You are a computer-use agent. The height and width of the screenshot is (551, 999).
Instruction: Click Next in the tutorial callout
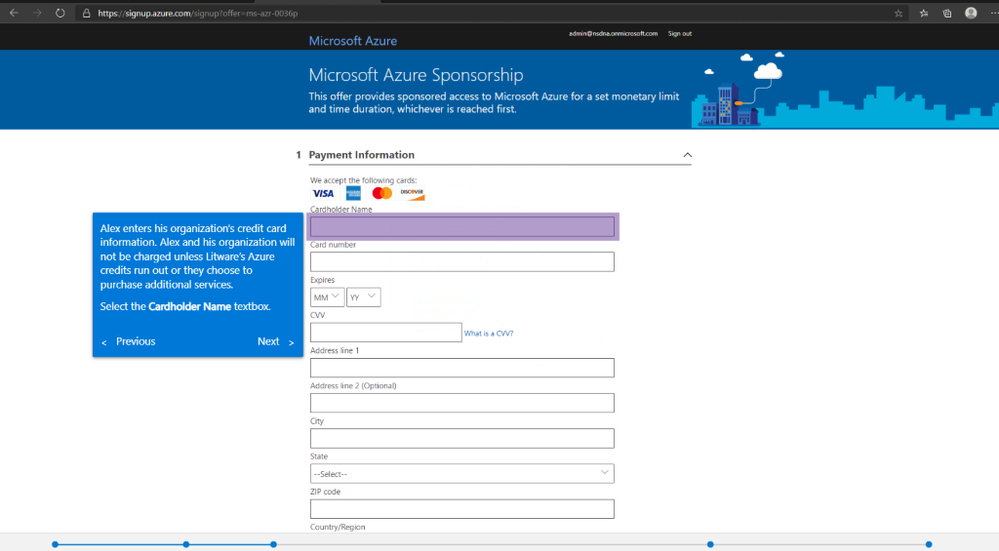(275, 341)
